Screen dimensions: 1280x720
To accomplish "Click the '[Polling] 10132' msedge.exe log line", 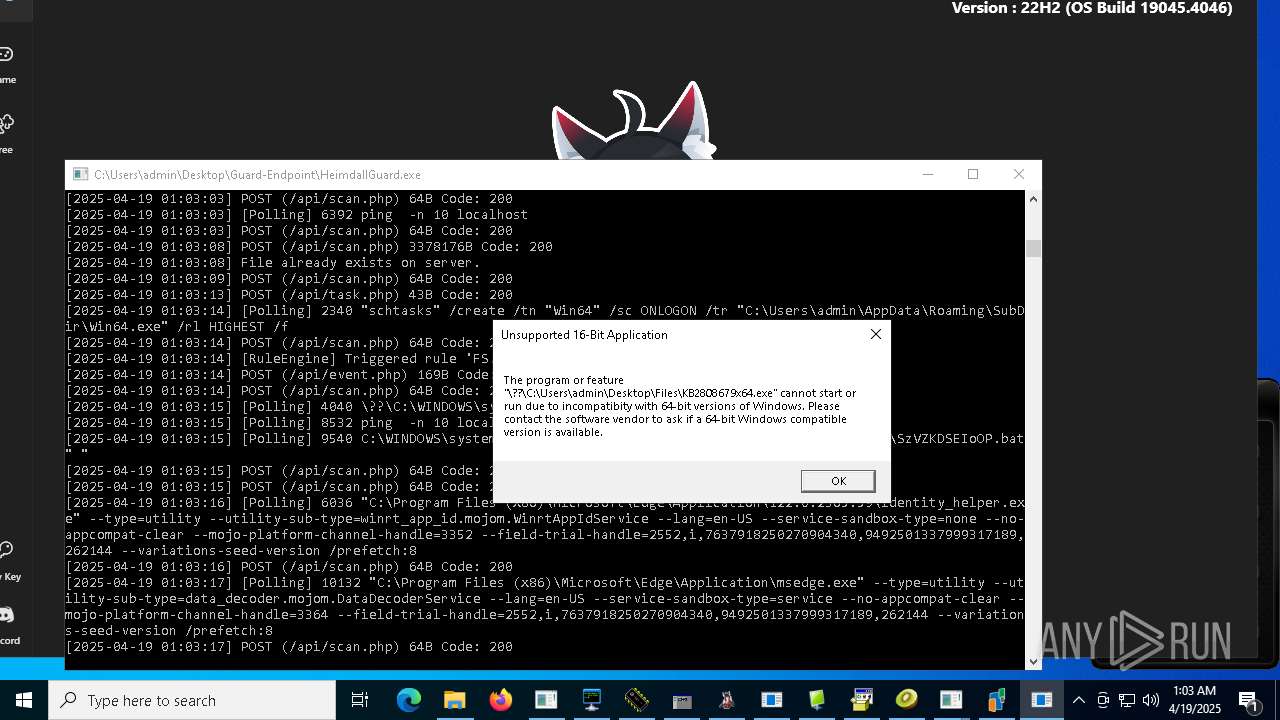I will point(545,607).
